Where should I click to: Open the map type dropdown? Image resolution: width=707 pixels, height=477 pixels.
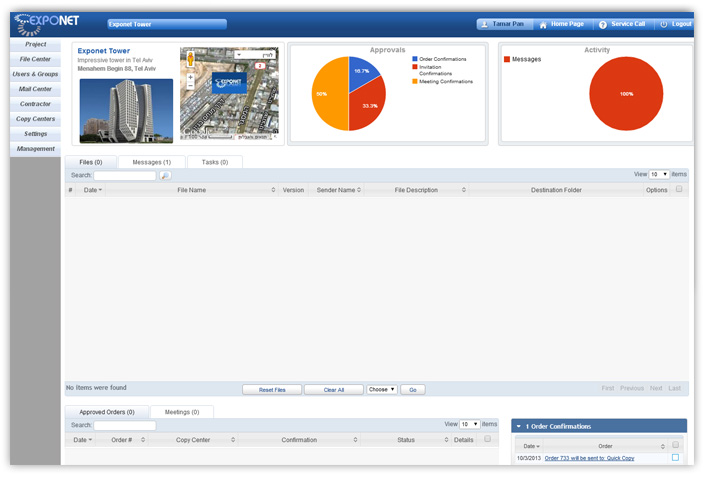tap(255, 55)
